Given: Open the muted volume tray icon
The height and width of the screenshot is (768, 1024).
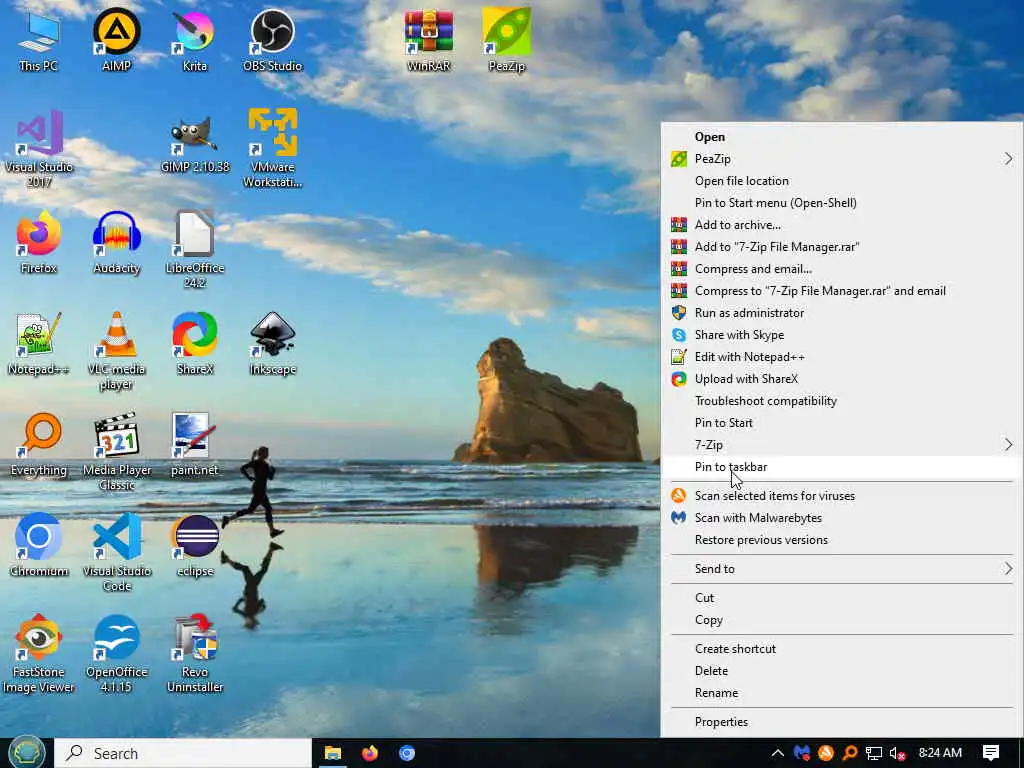Looking at the screenshot, I should [898, 753].
